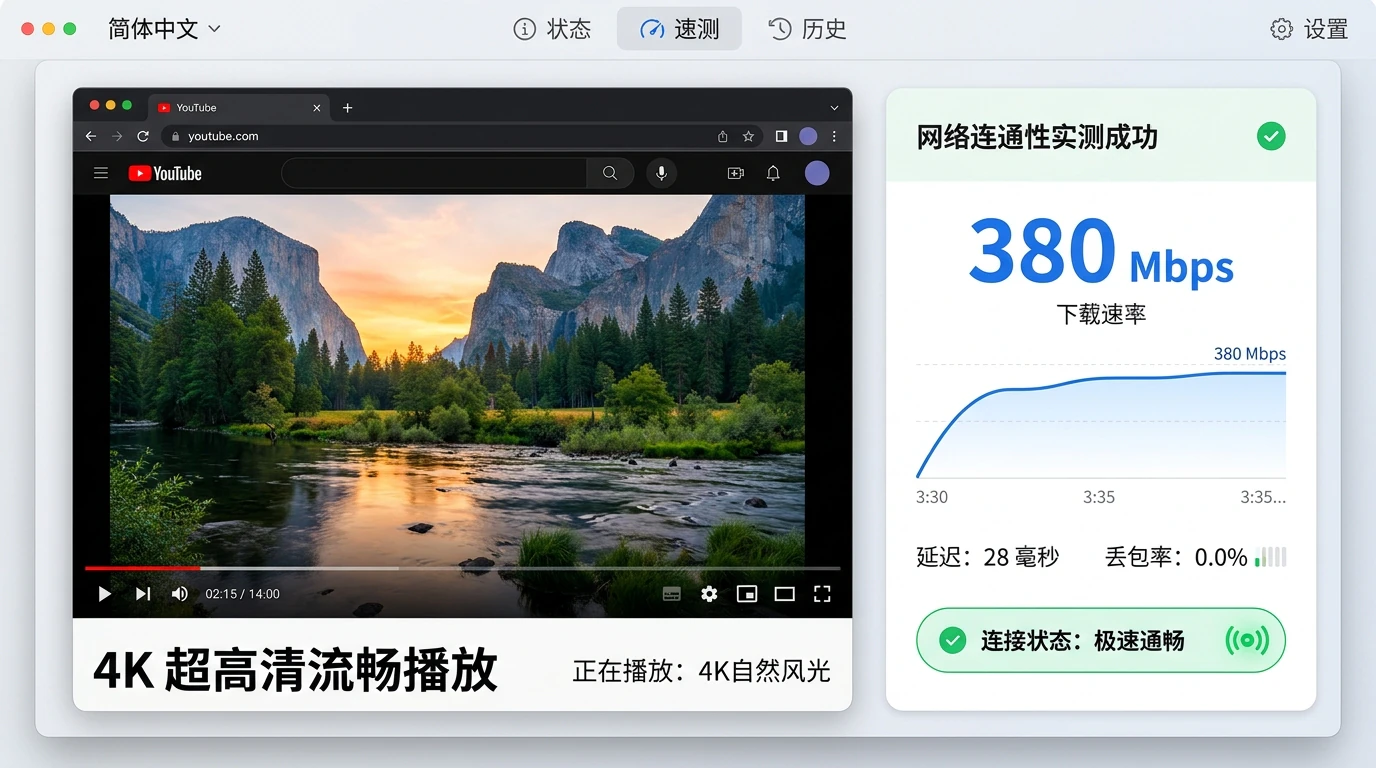Switch to theater mode
The height and width of the screenshot is (768, 1376).
785,594
